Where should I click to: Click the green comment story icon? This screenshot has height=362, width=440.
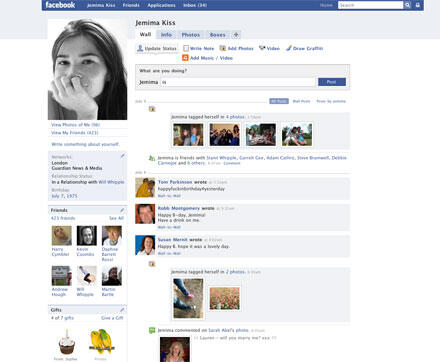(x=152, y=330)
